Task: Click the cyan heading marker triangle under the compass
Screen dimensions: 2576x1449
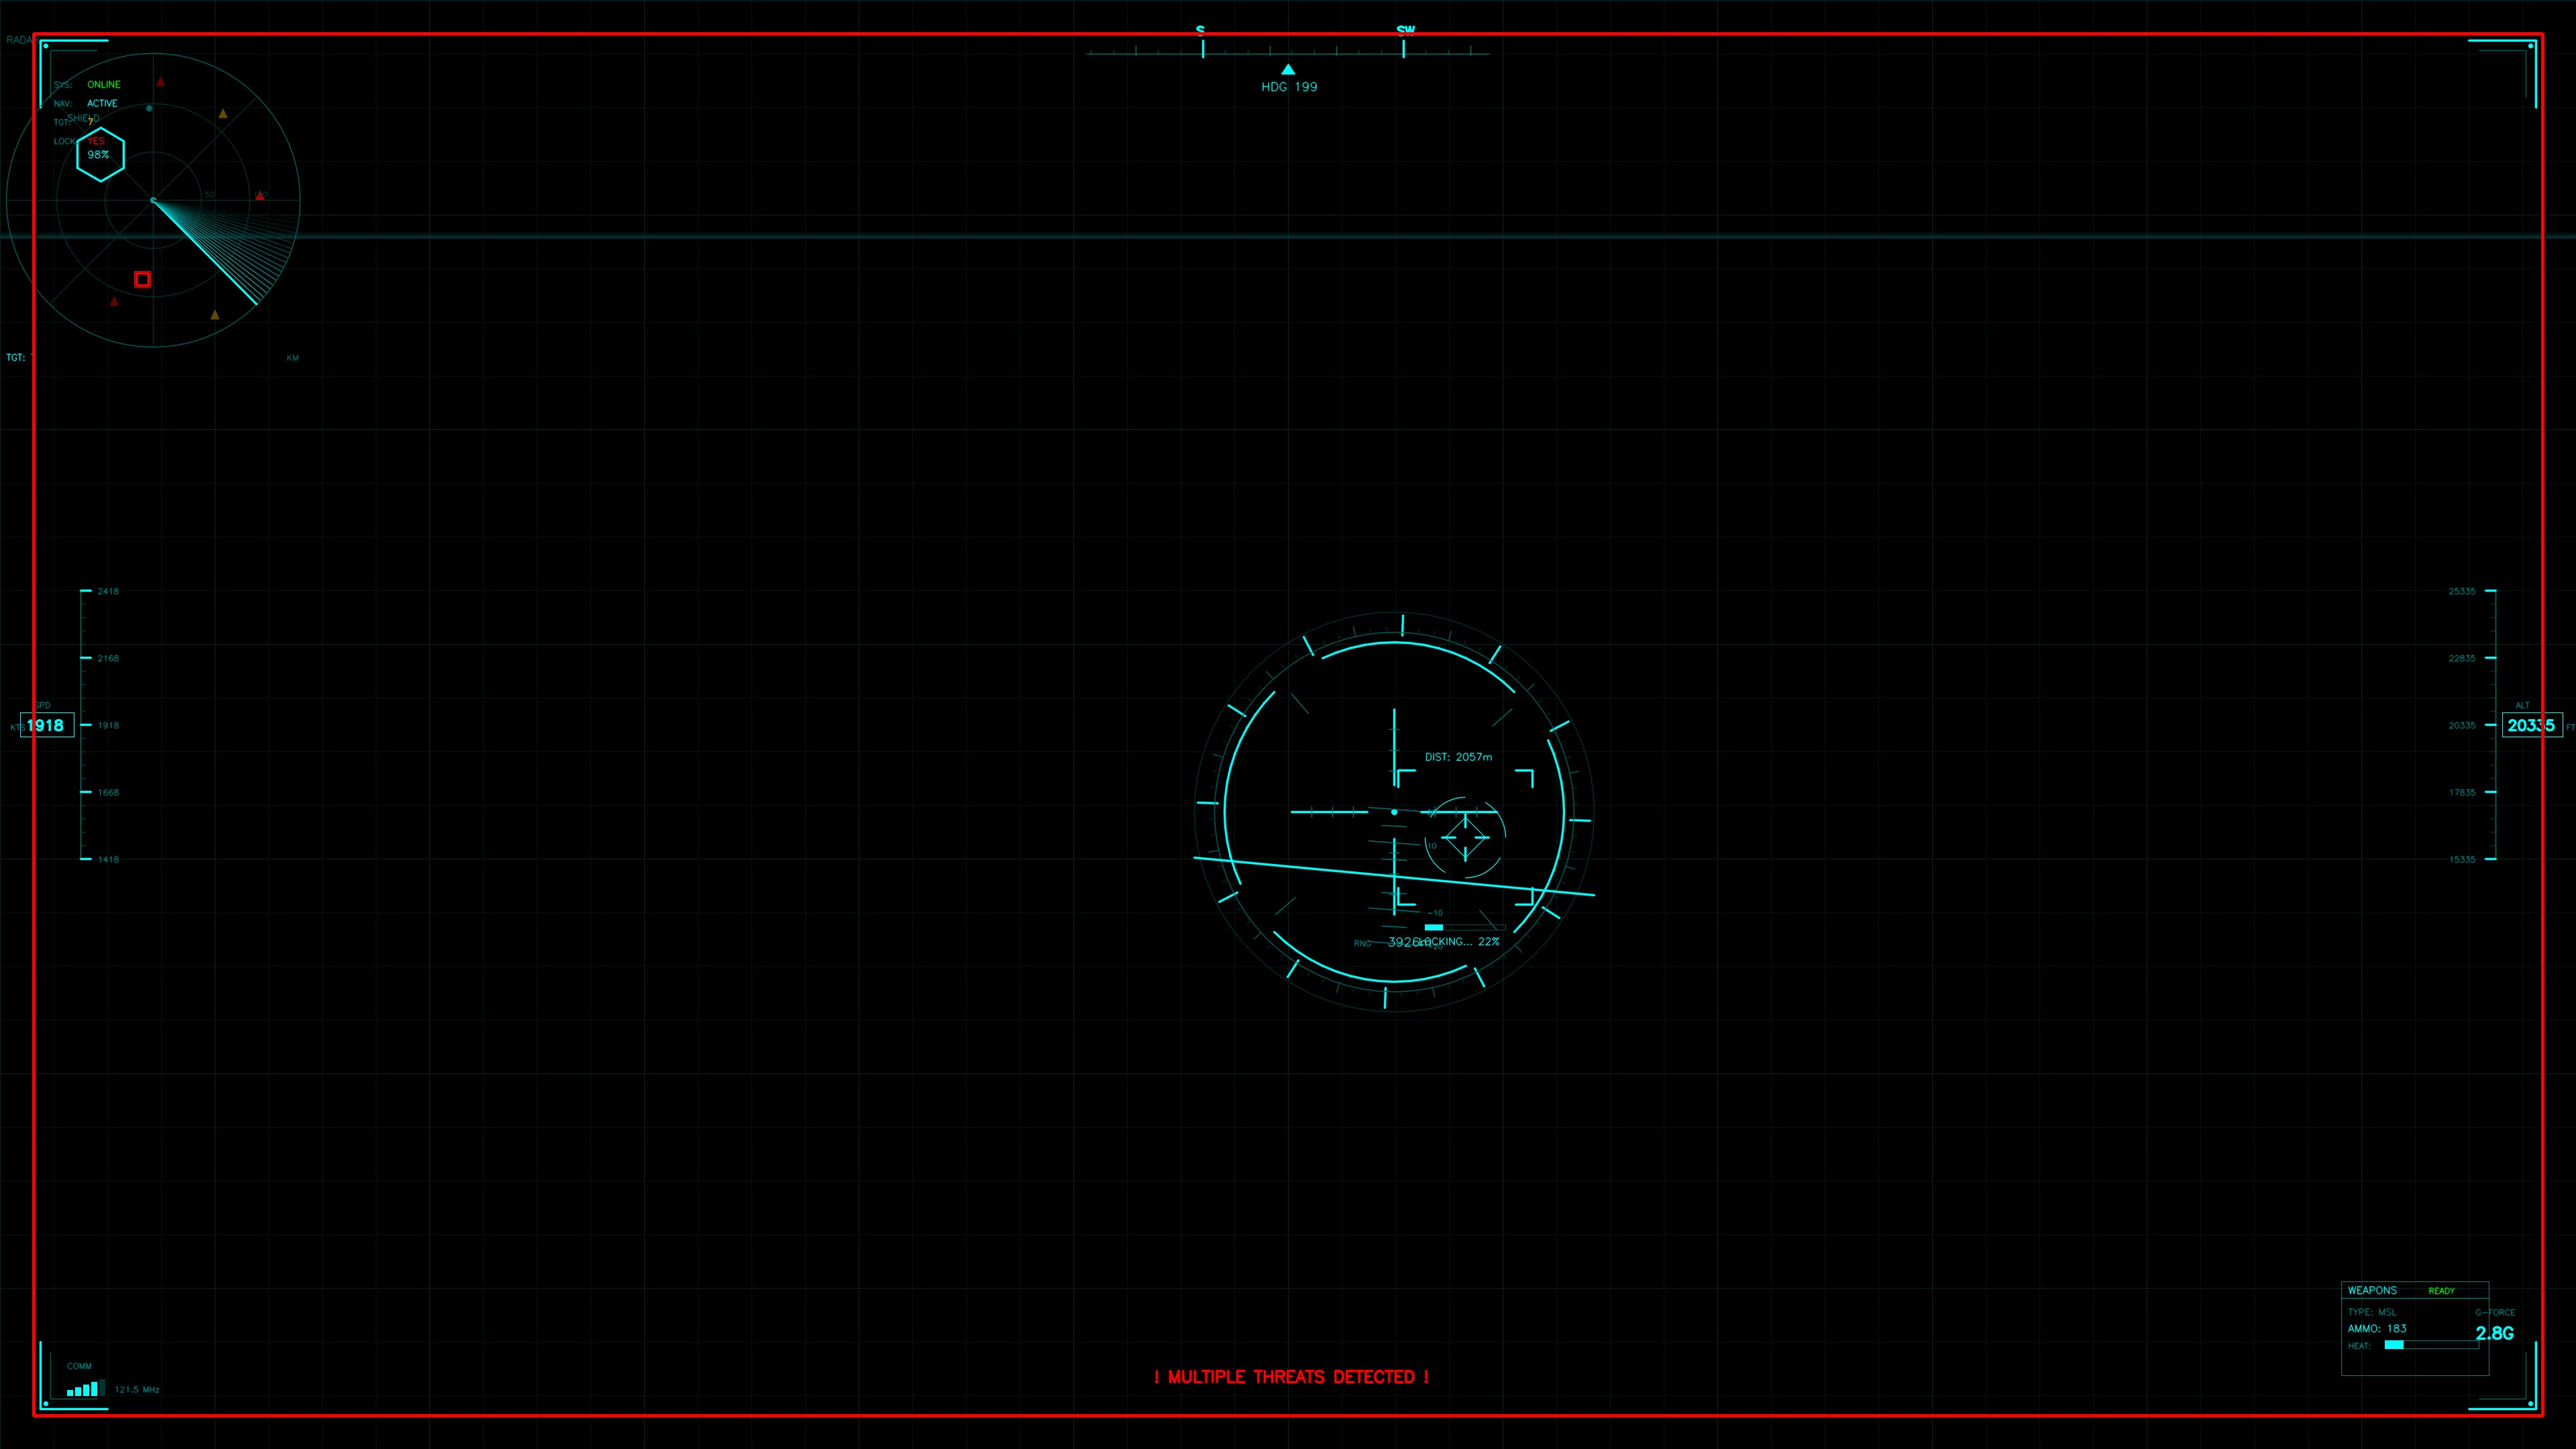Action: click(1287, 69)
